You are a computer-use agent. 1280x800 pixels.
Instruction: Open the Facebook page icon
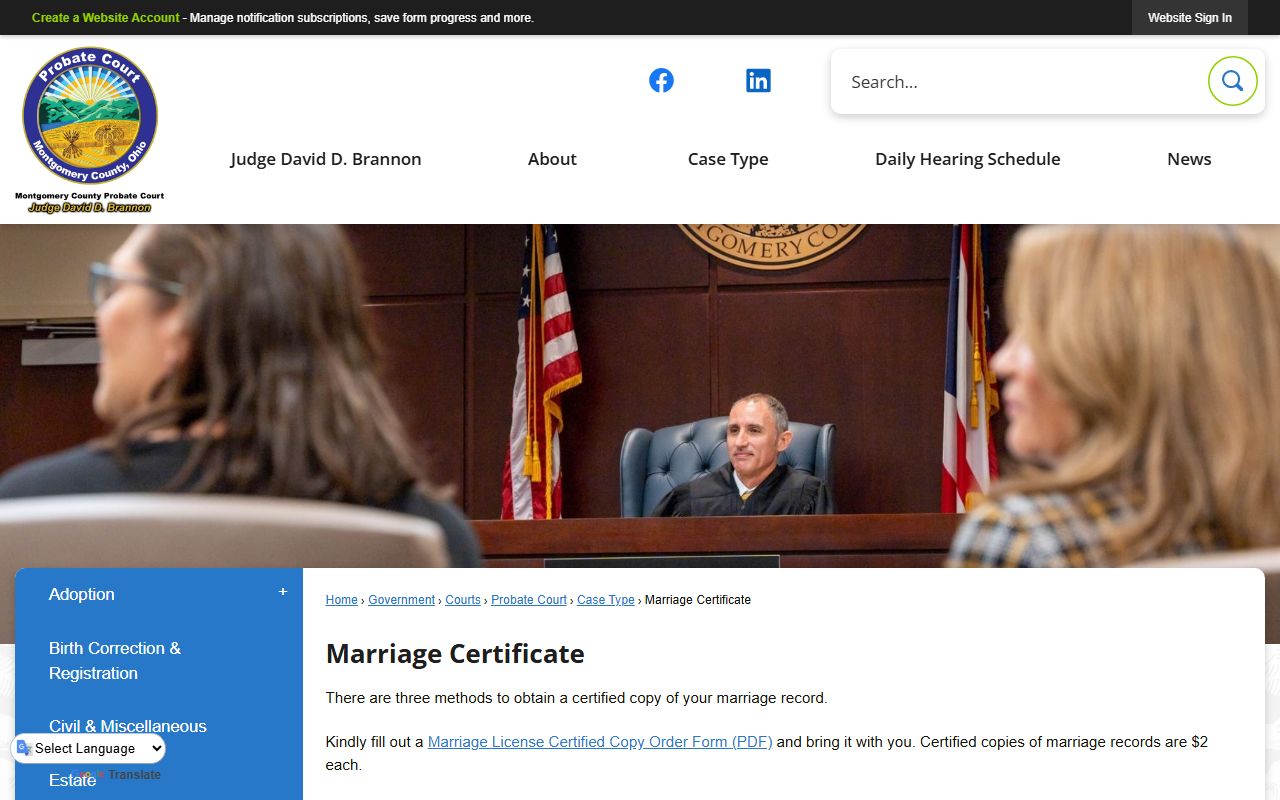[661, 81]
